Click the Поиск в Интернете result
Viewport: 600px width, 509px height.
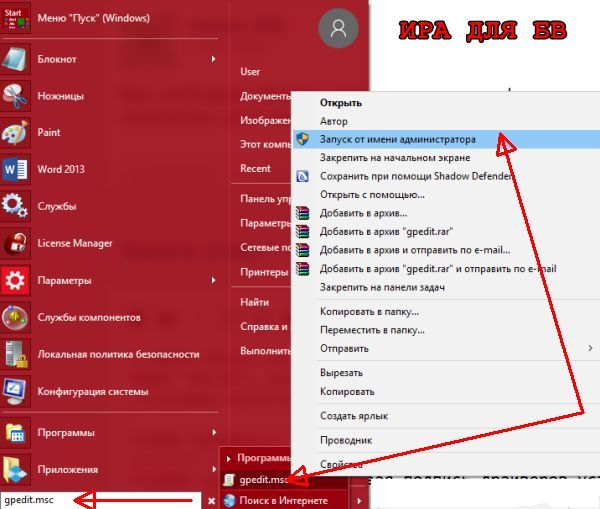(x=284, y=501)
